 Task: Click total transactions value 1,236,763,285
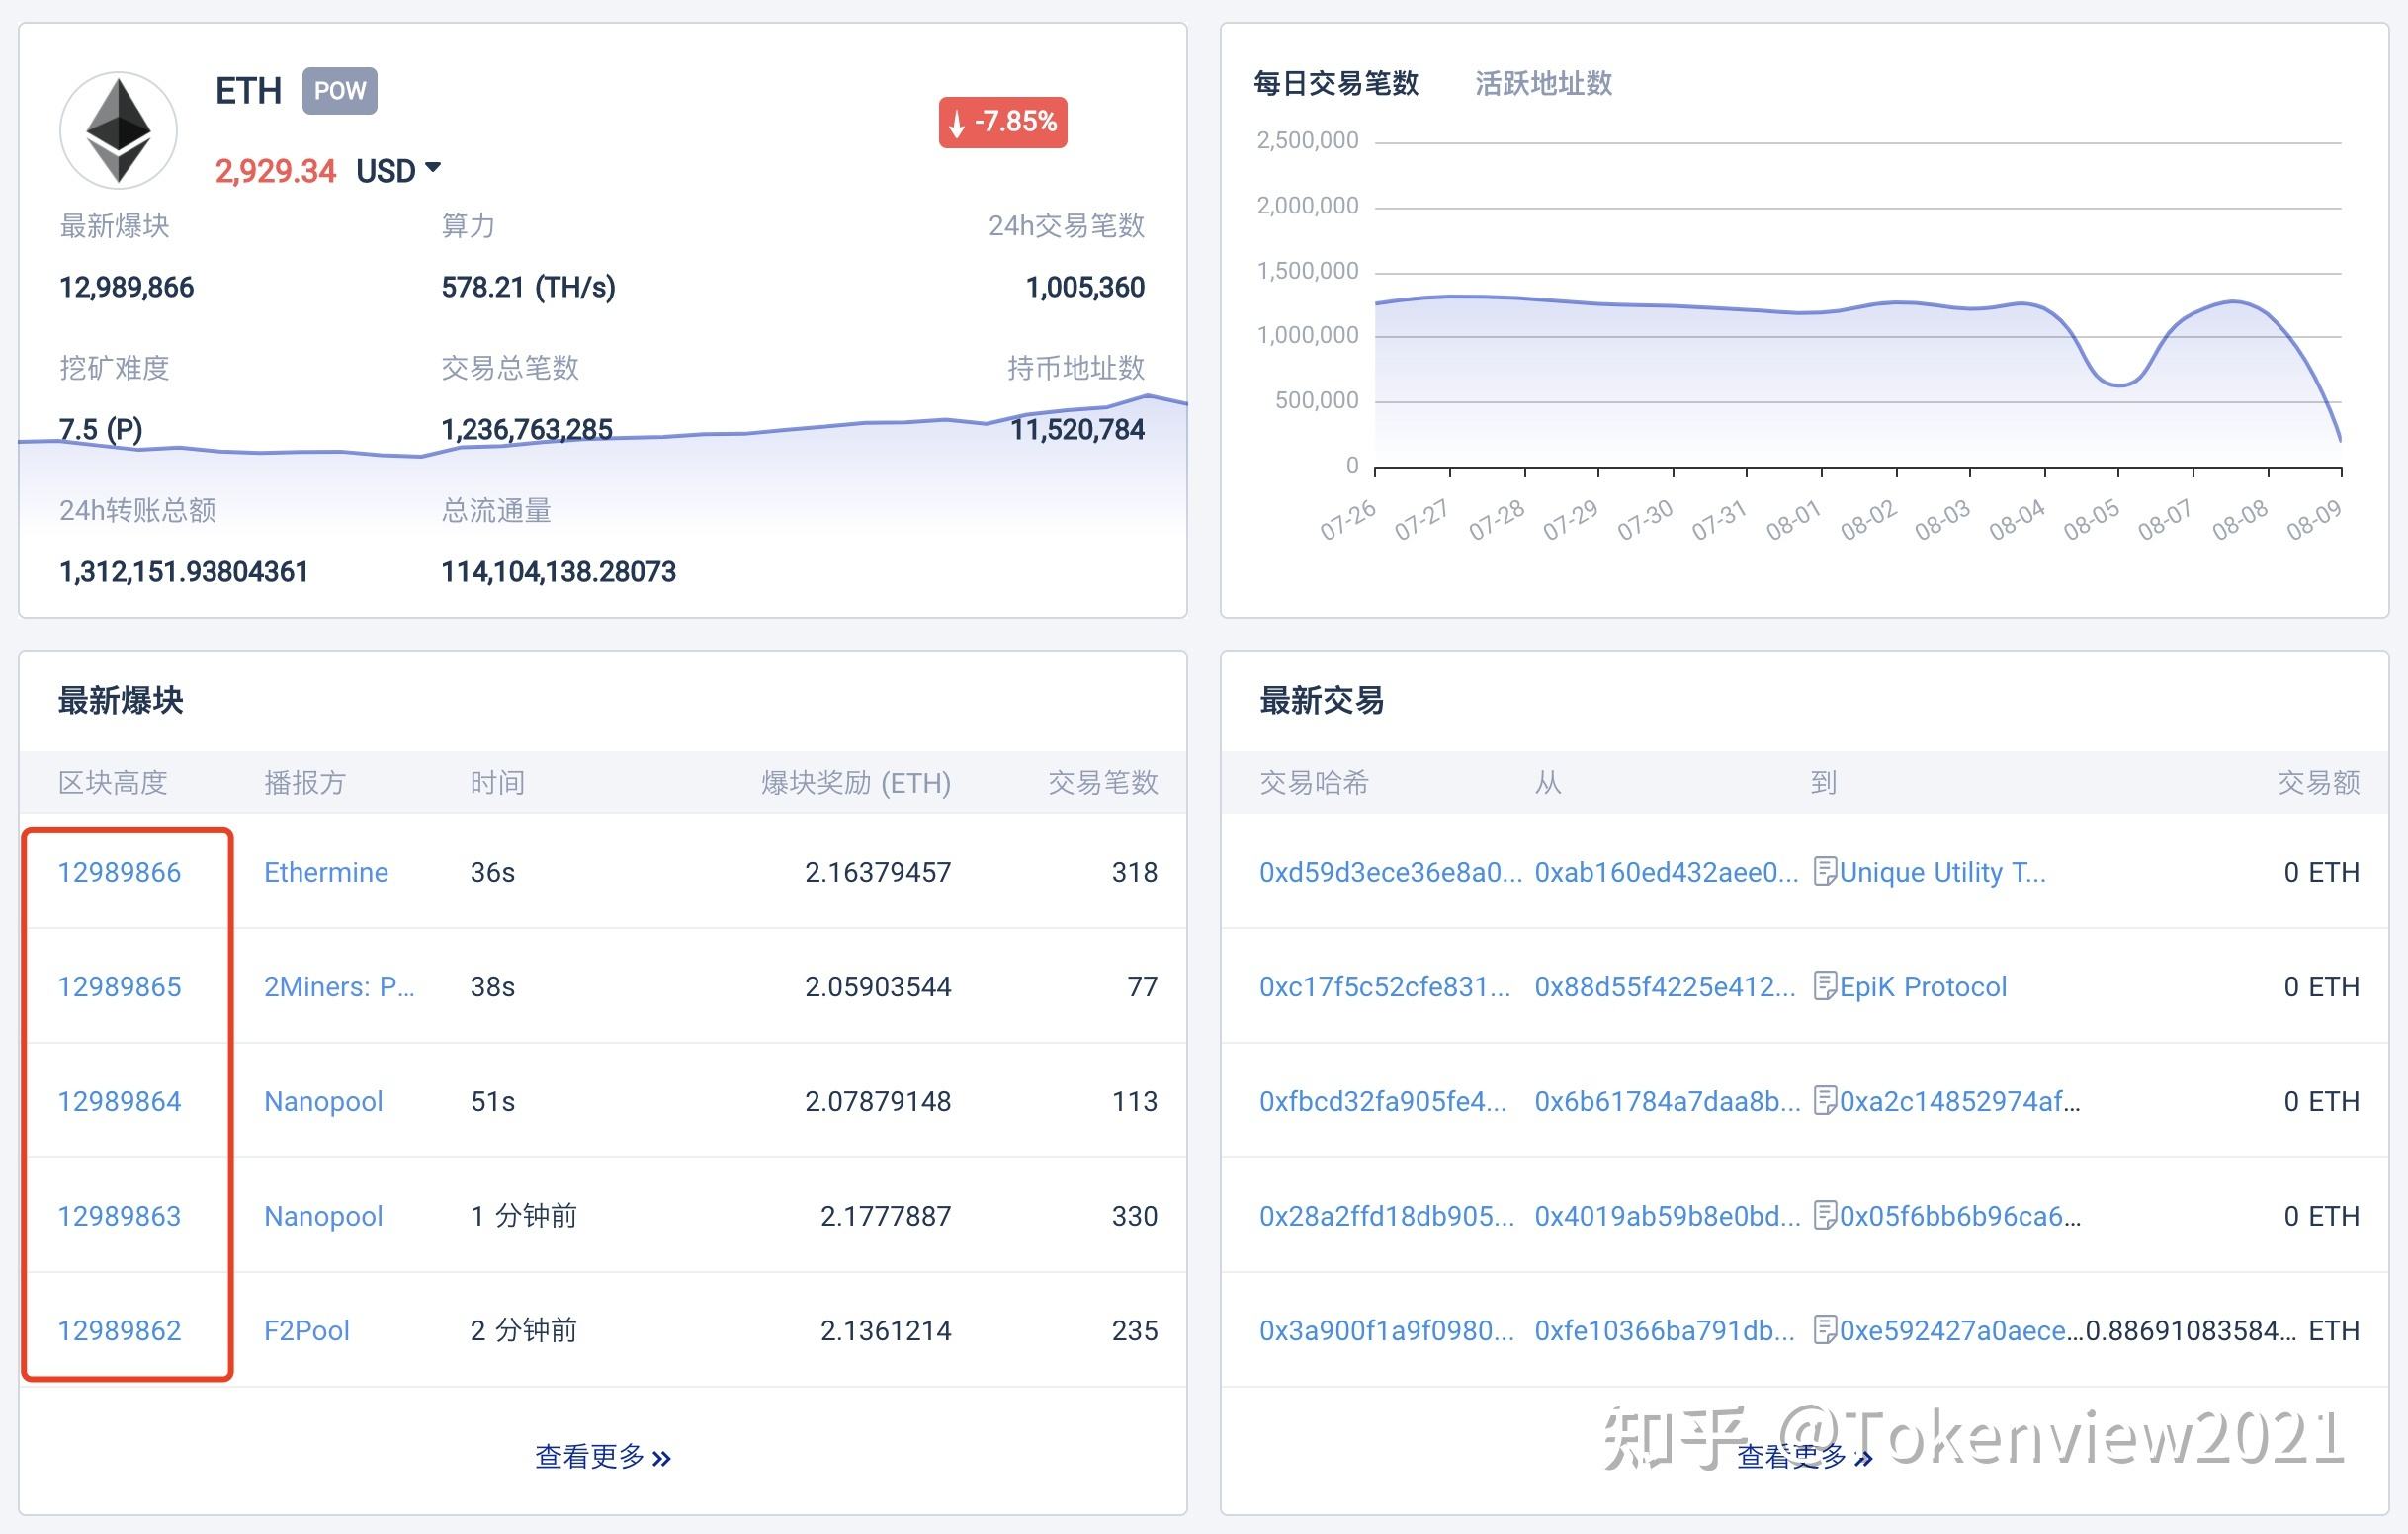coord(526,430)
